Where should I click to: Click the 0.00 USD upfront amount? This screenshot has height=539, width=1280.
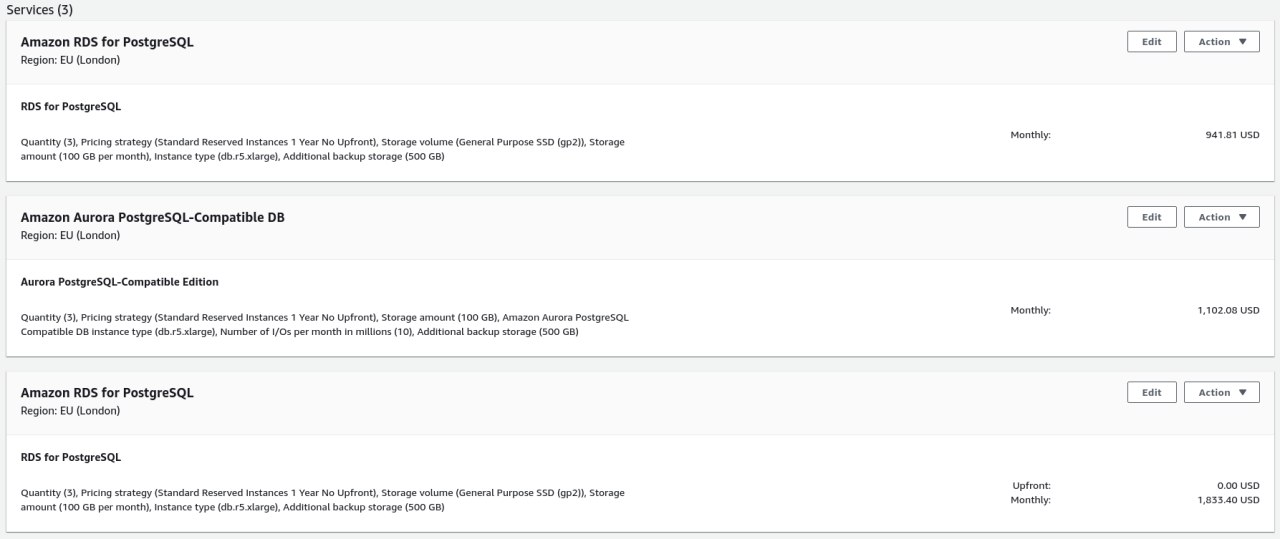pos(1237,485)
